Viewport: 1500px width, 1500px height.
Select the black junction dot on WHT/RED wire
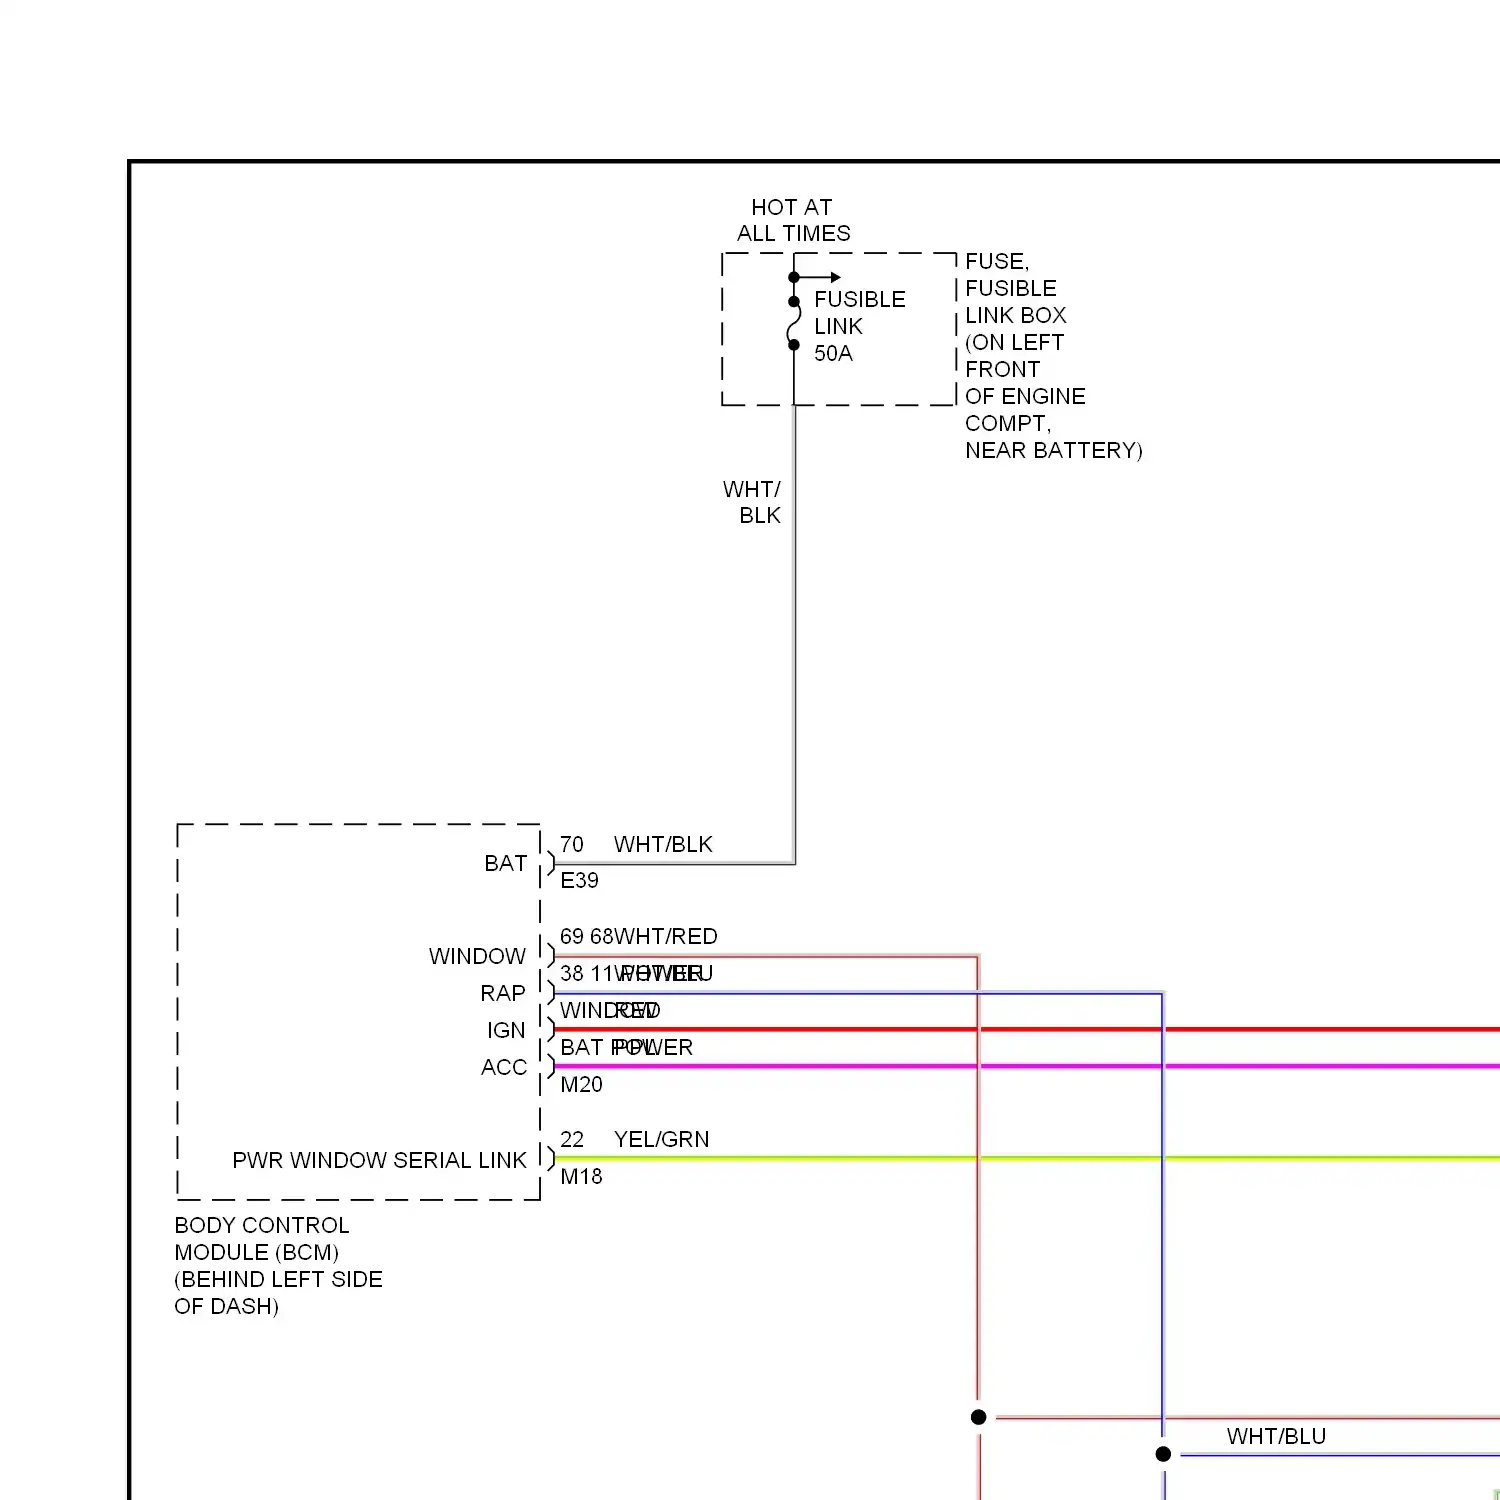pos(979,1417)
